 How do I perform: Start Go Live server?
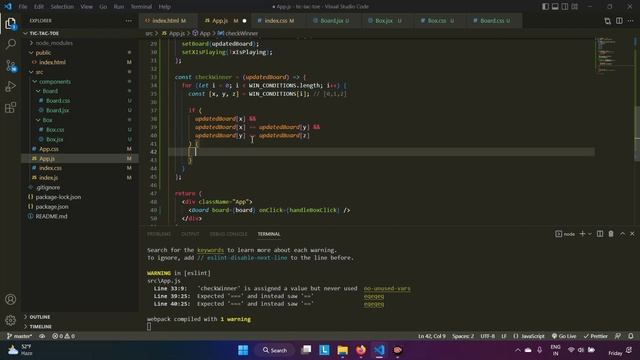coord(564,336)
